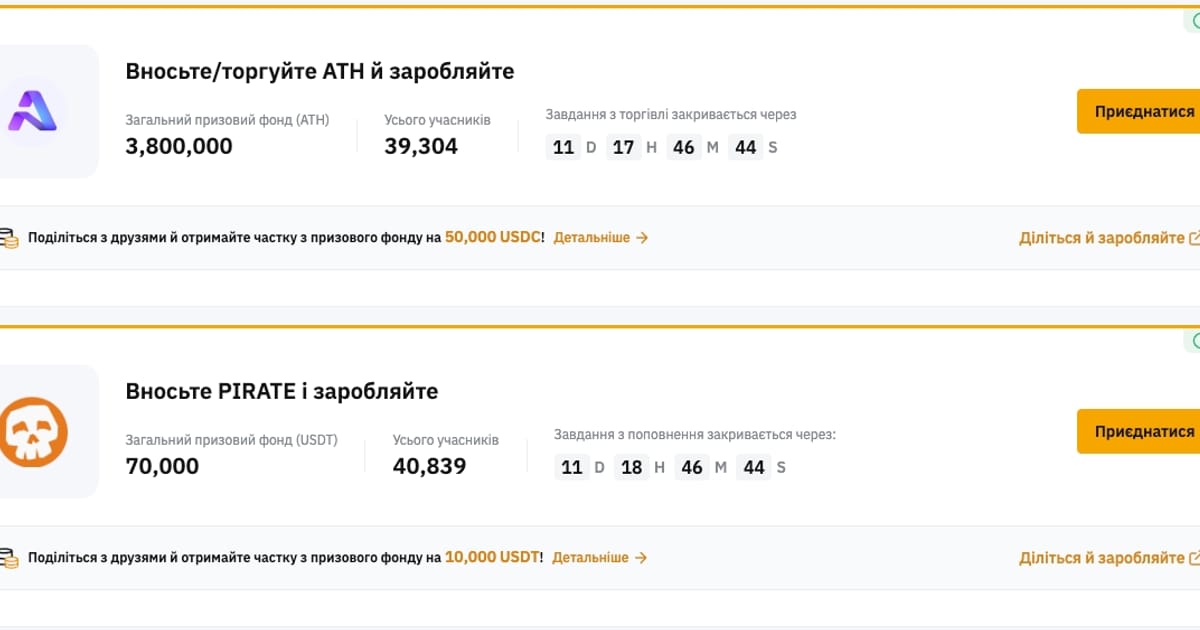Click the participants count 40,839
Screen dimensions: 1200x630
(x=431, y=466)
